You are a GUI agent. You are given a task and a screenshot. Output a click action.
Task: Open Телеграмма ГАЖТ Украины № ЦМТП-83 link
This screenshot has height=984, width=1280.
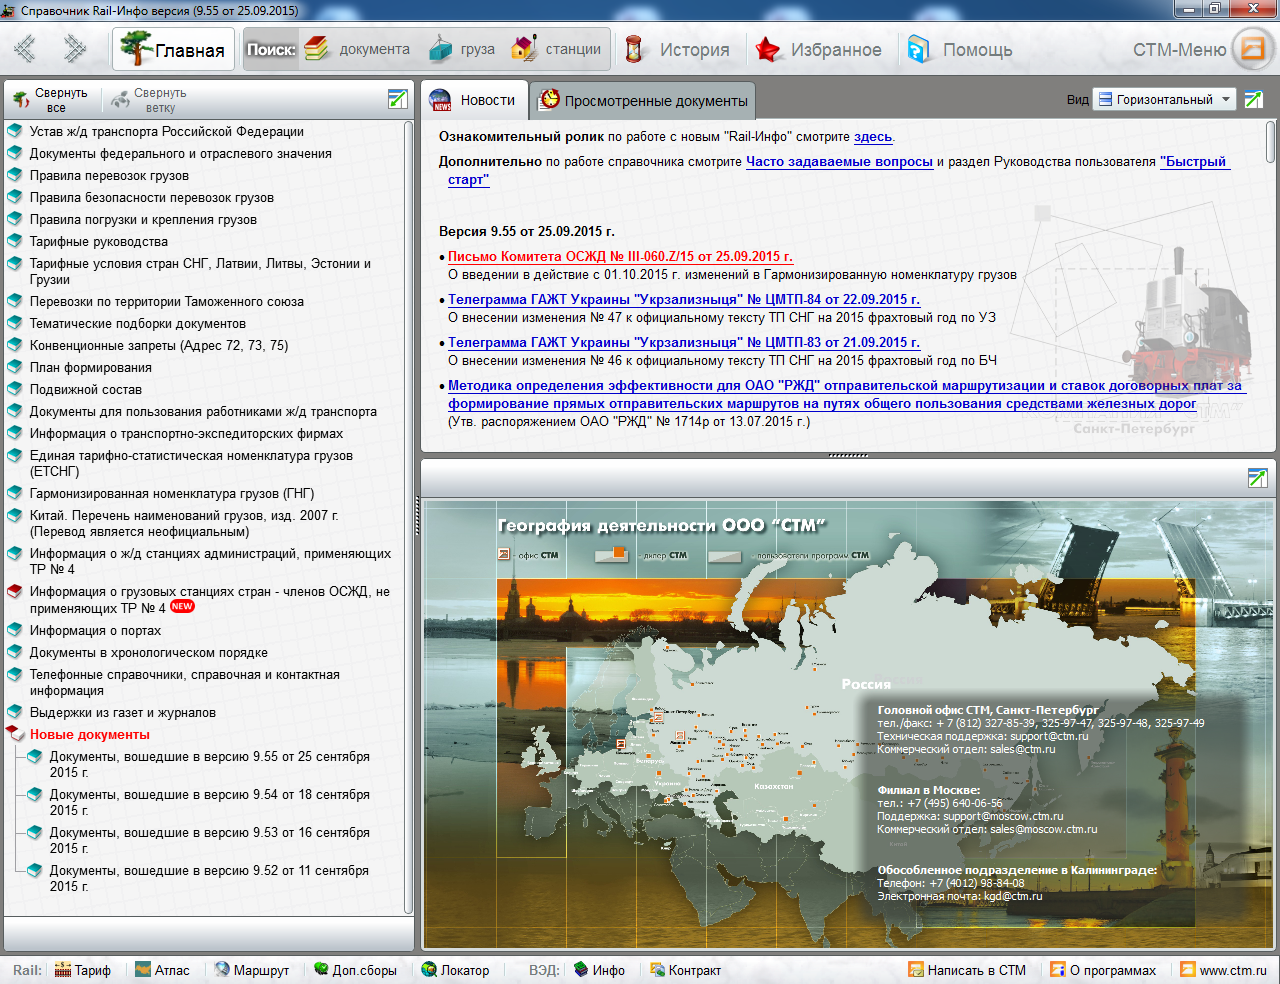(x=684, y=342)
